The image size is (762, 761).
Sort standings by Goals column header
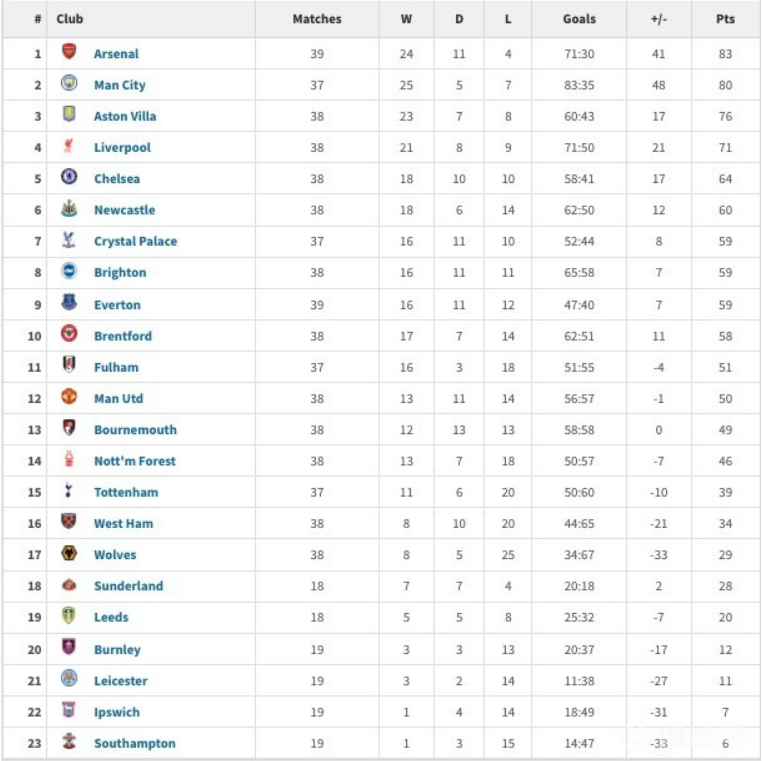579,19
